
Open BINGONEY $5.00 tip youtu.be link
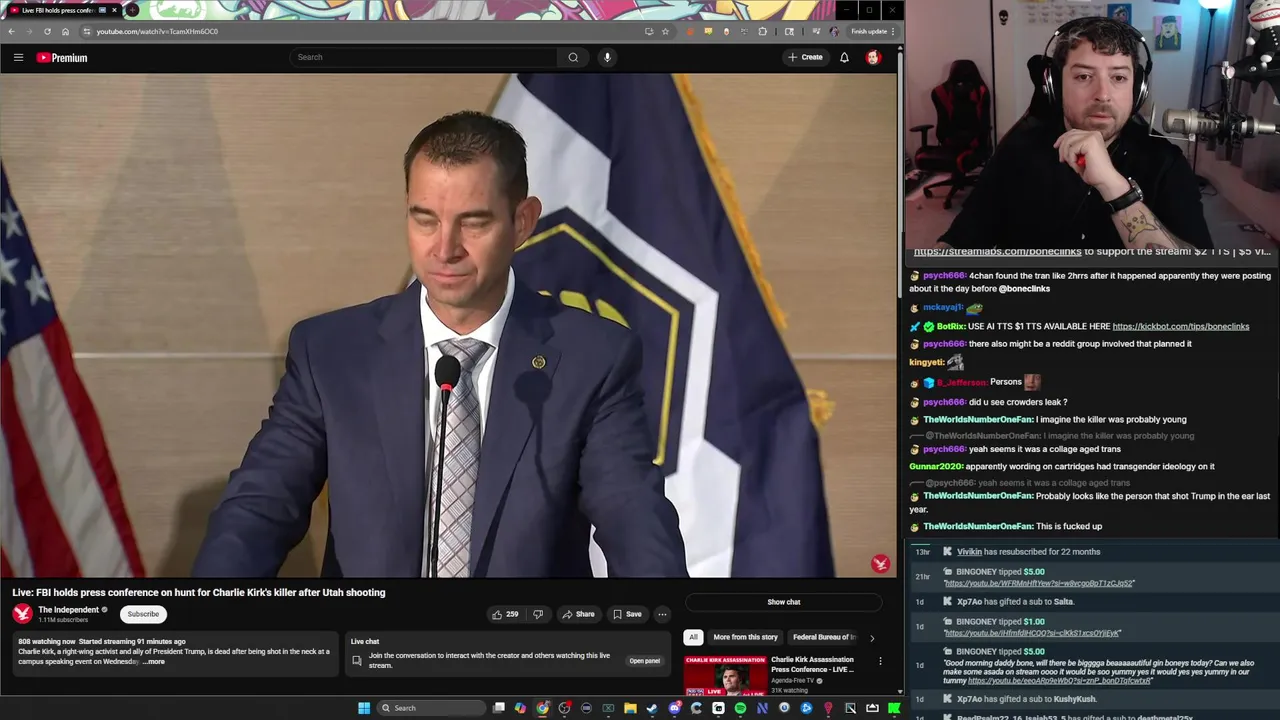pos(1039,583)
